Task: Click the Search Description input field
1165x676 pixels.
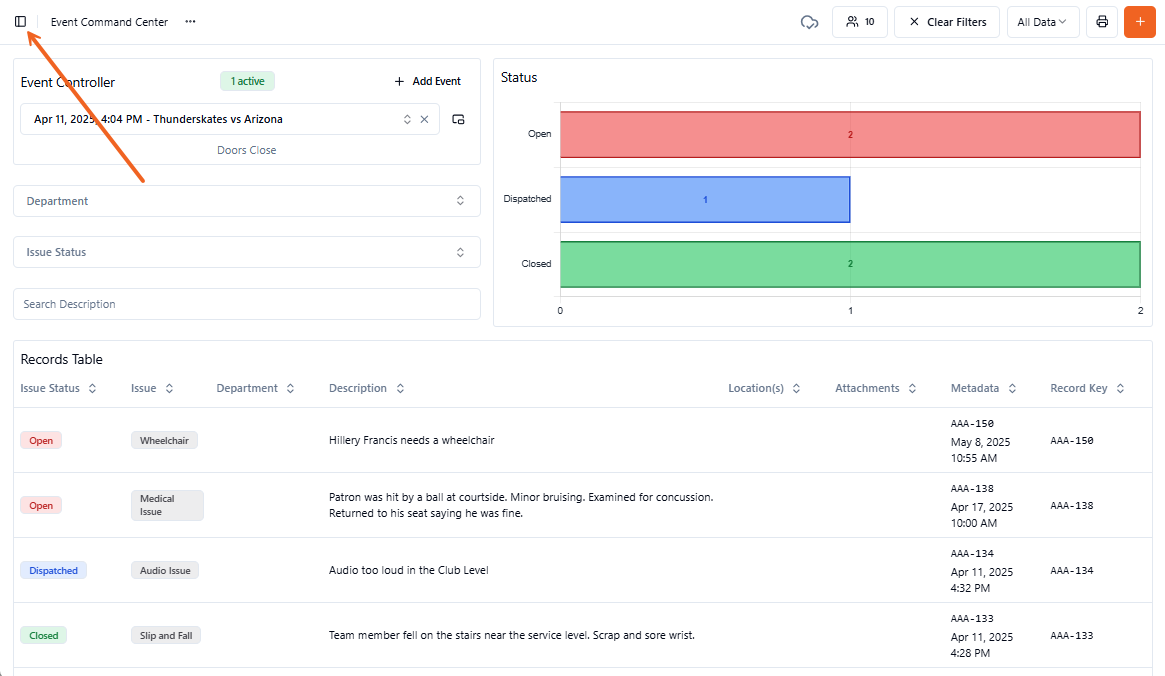Action: click(x=246, y=304)
